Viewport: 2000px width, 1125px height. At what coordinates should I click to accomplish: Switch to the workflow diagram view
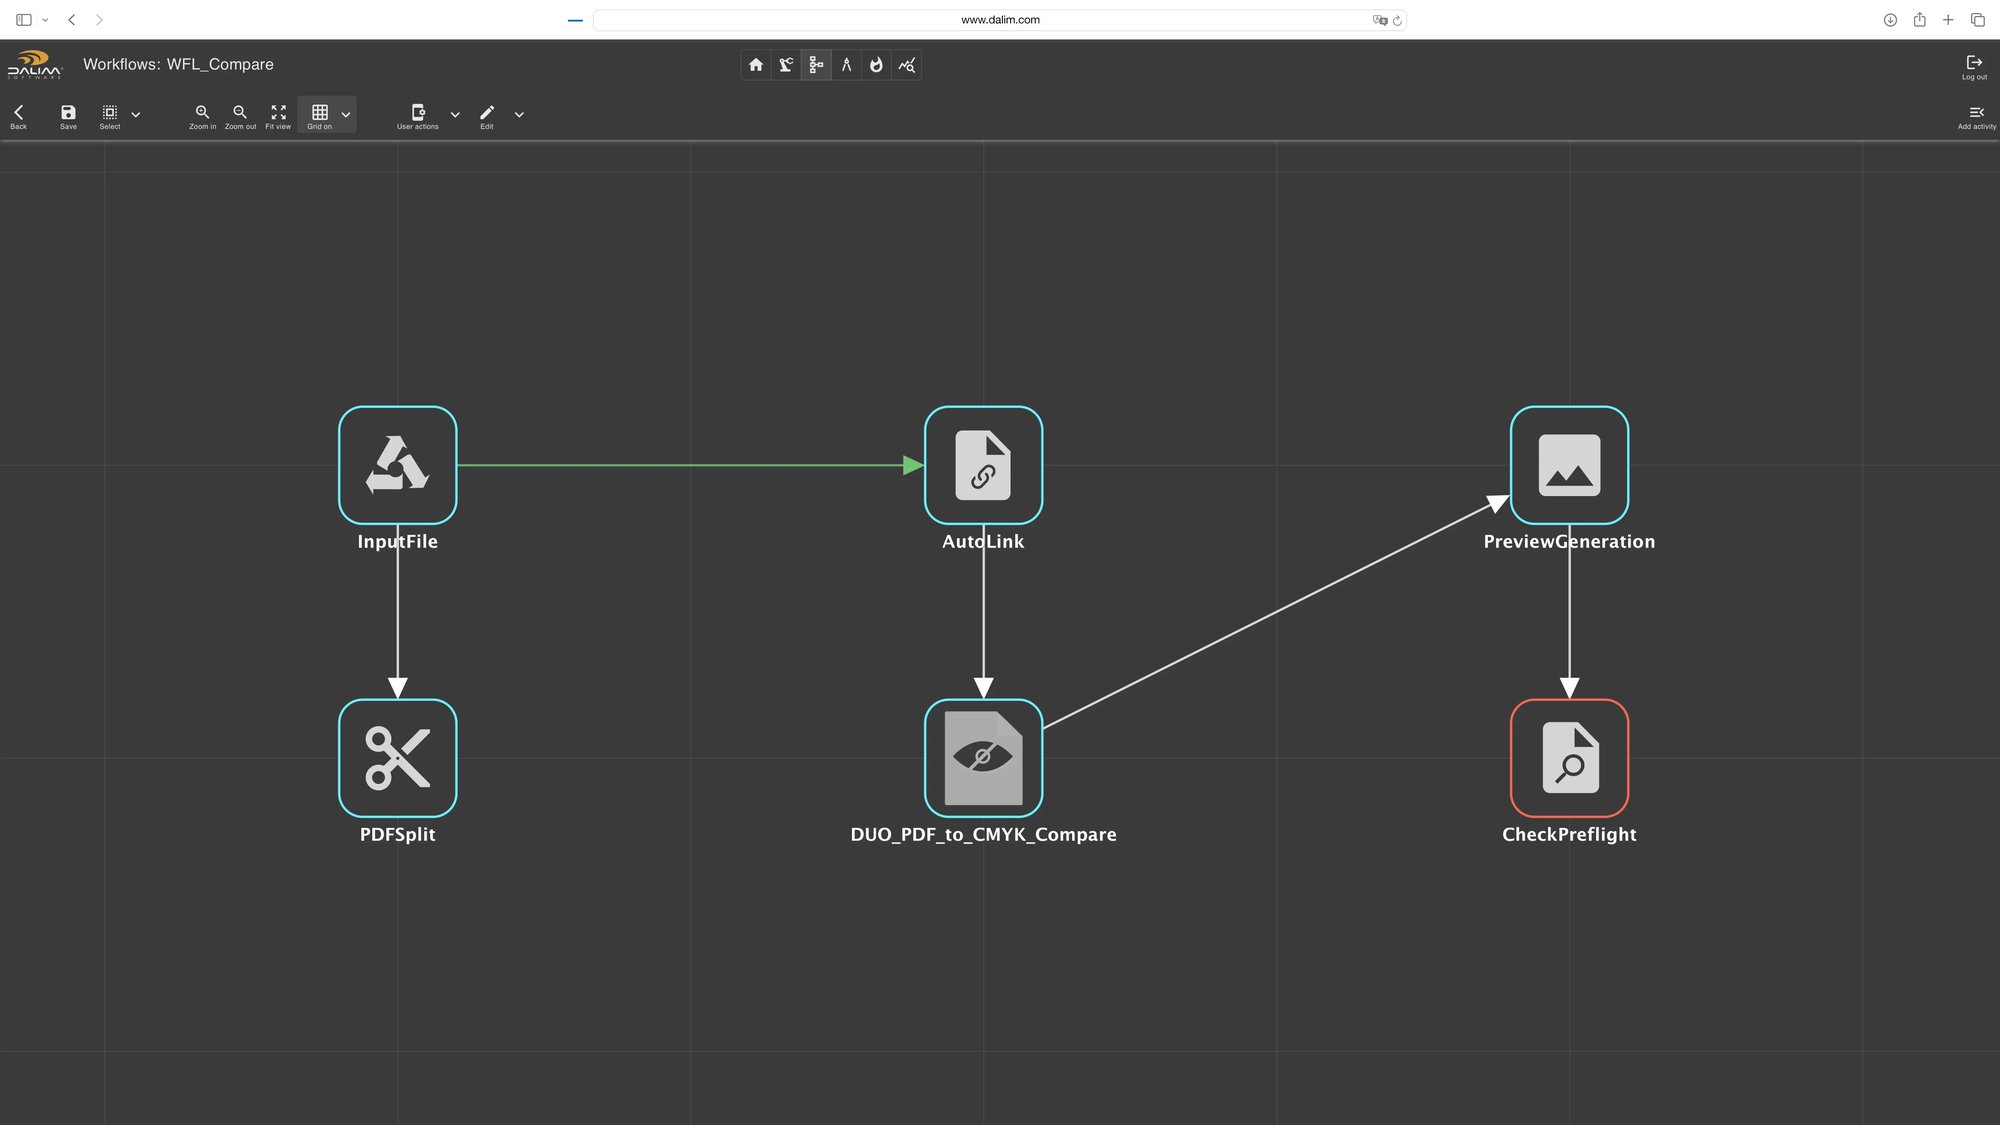816,64
